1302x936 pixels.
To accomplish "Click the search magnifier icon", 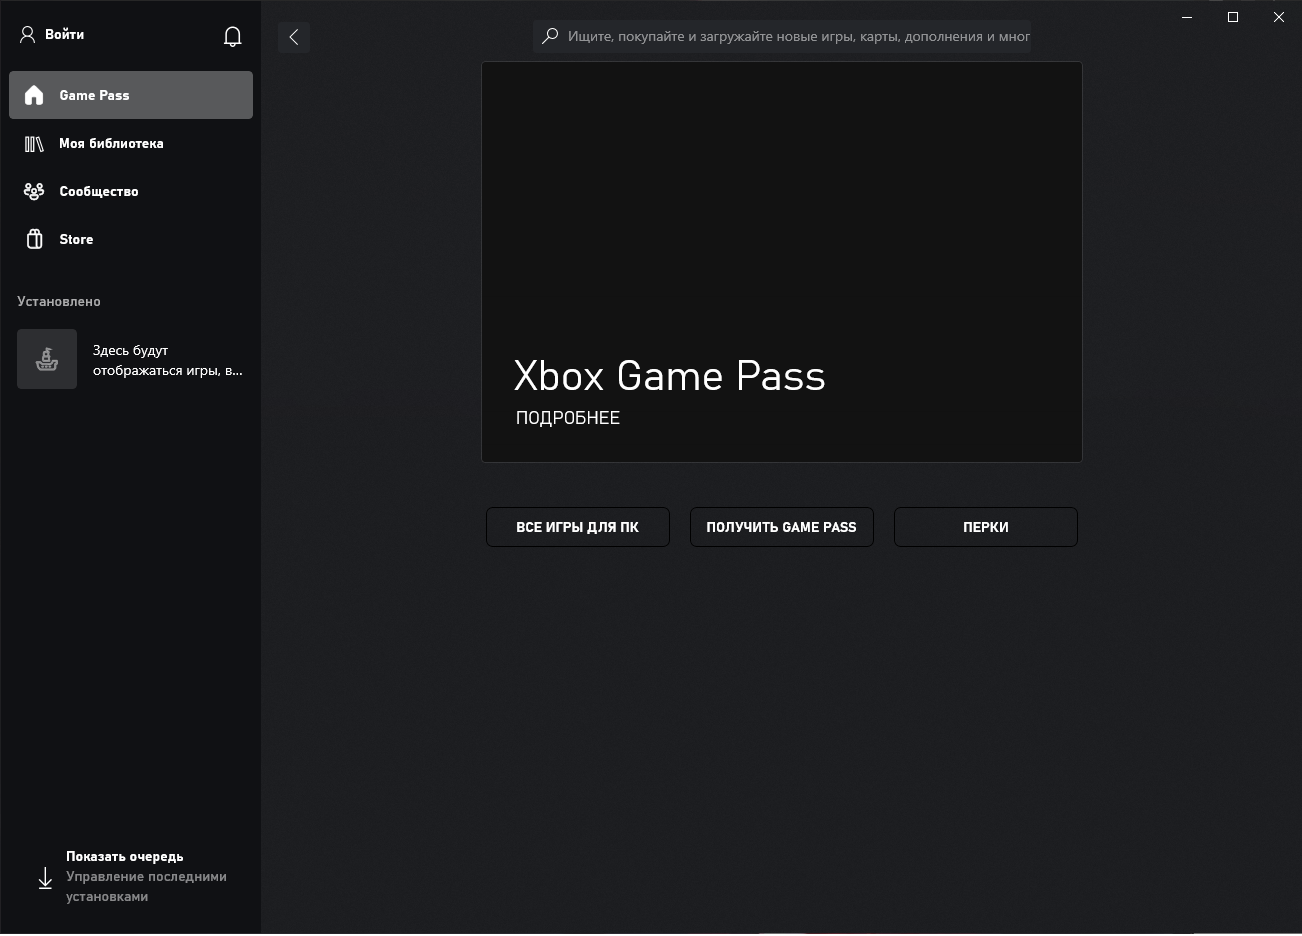I will pos(550,36).
